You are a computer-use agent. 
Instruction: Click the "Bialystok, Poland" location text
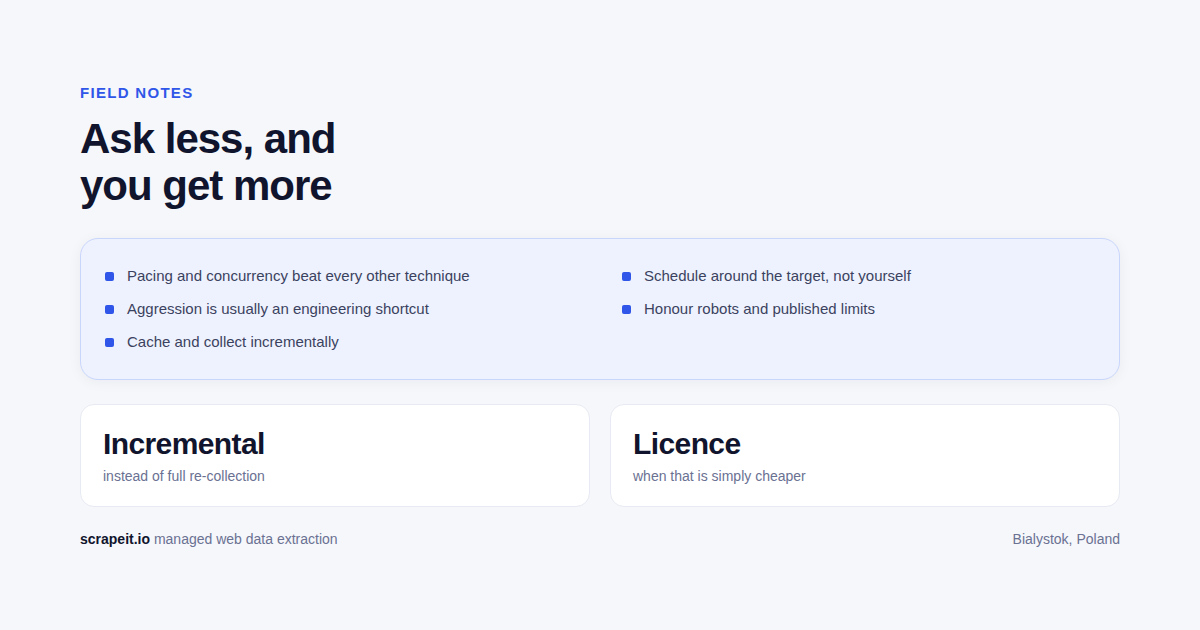(x=1066, y=539)
